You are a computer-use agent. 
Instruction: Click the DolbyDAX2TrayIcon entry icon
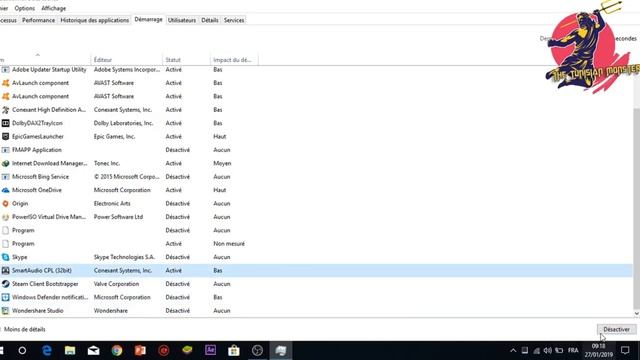5,123
